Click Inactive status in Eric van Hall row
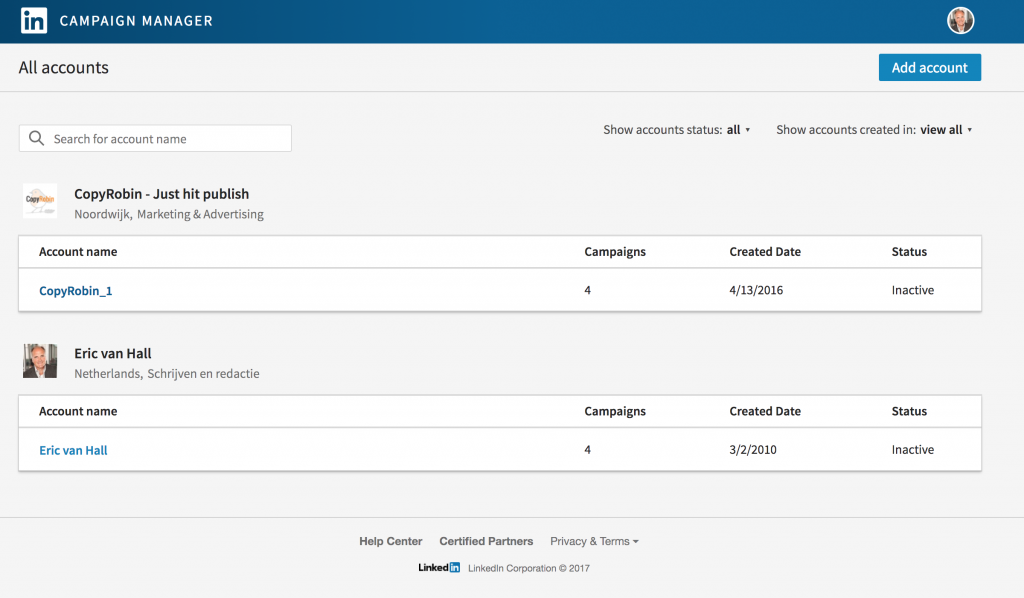 coord(913,449)
